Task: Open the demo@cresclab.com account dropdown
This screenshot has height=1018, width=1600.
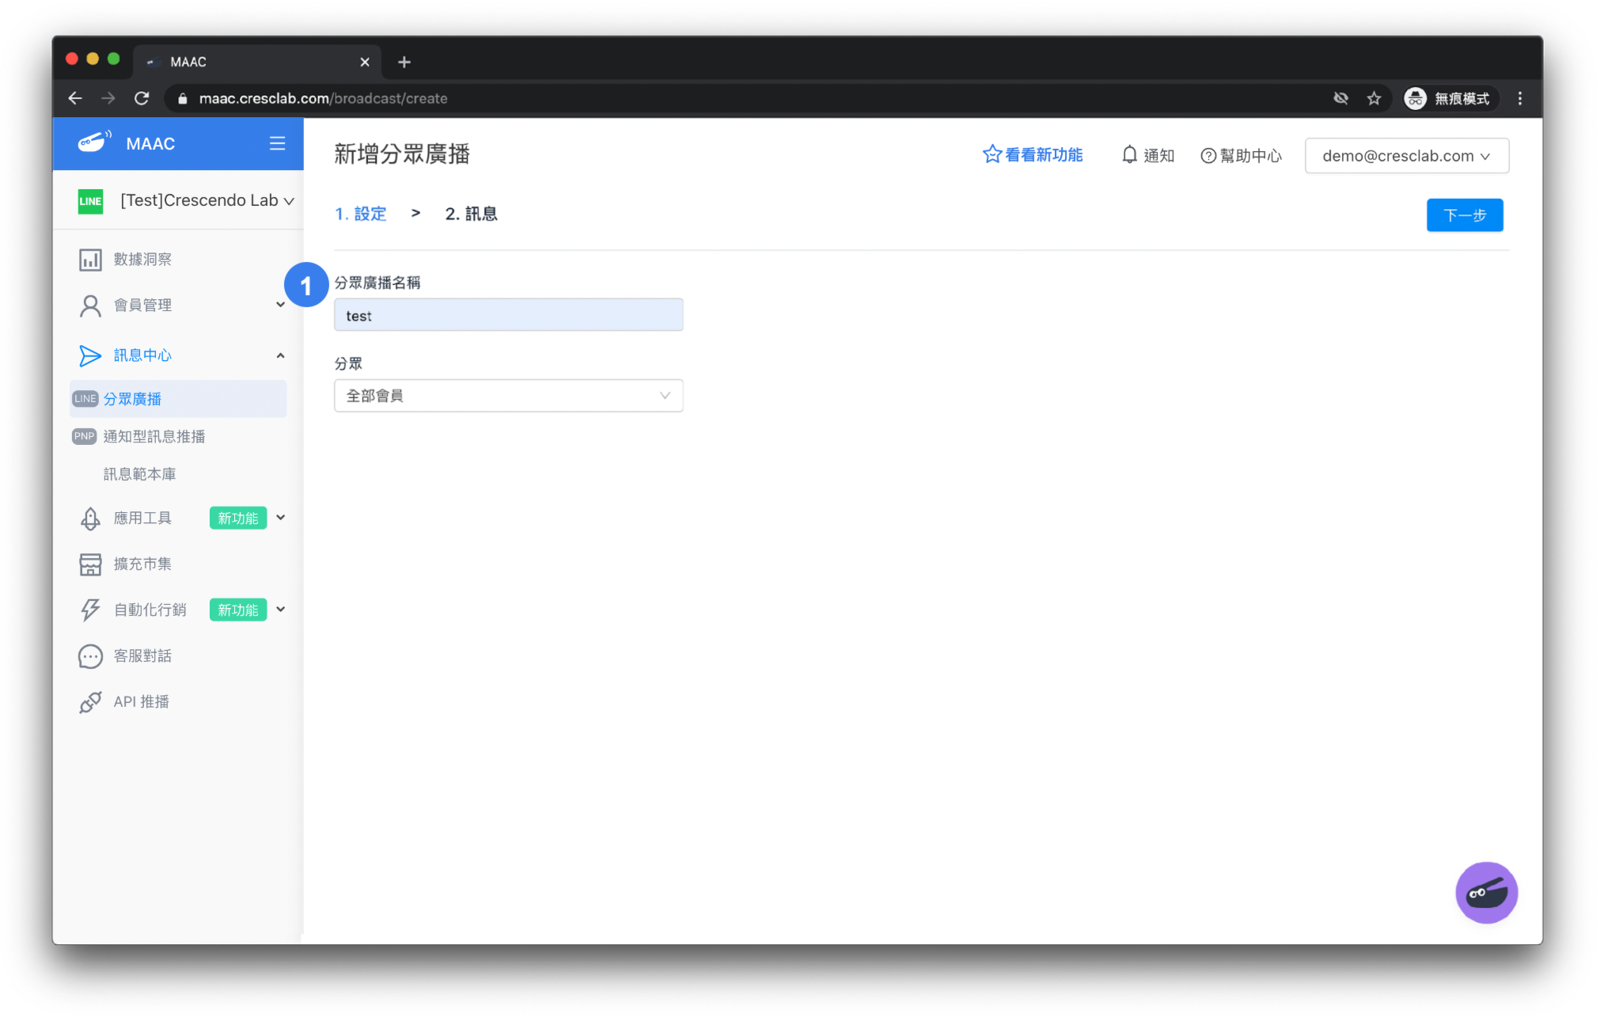Action: (x=1406, y=156)
